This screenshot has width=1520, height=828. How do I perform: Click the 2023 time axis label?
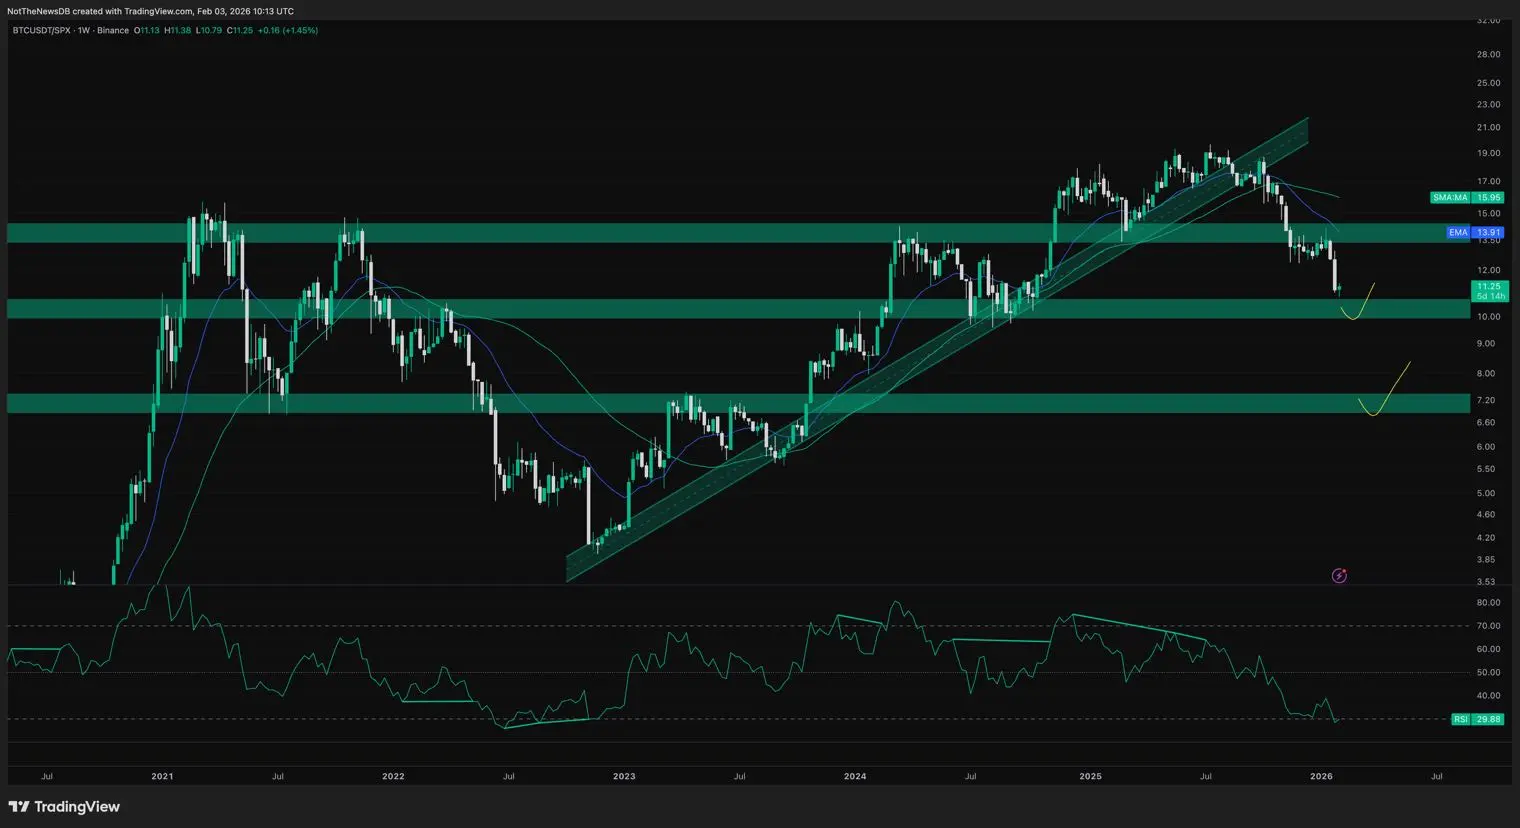click(x=624, y=776)
